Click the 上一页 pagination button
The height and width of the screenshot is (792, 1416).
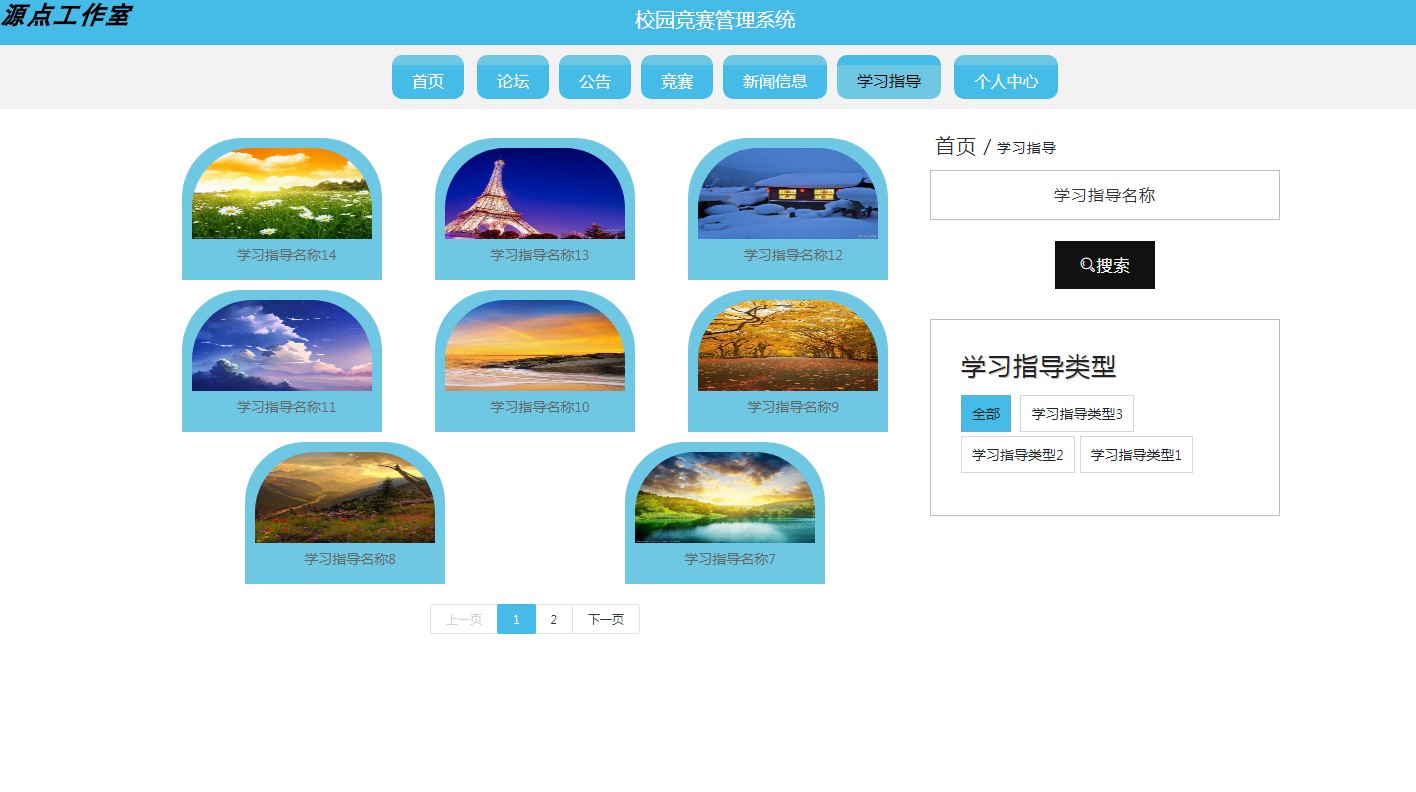pyautogui.click(x=464, y=619)
